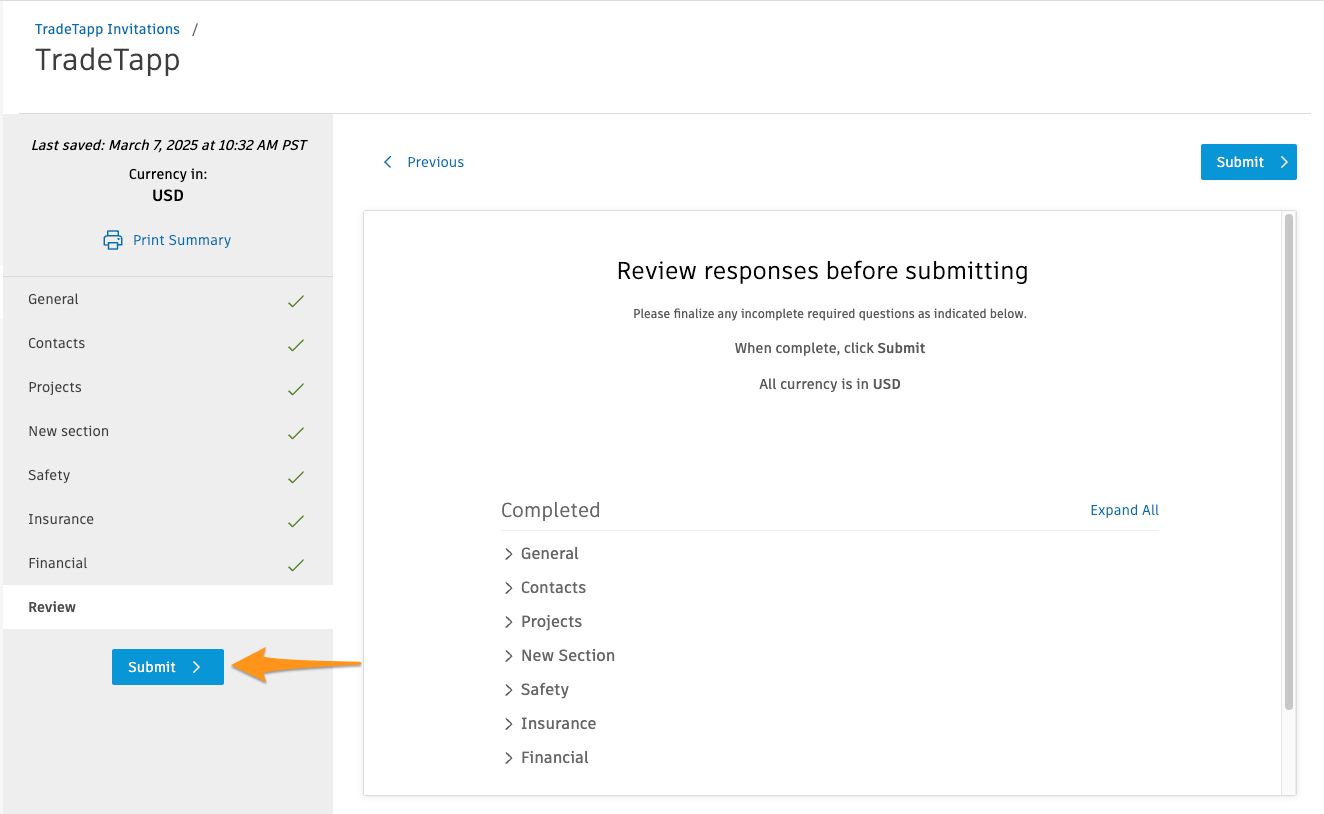Click the Review responses before submitting heading
This screenshot has height=814, width=1324.
click(x=822, y=271)
